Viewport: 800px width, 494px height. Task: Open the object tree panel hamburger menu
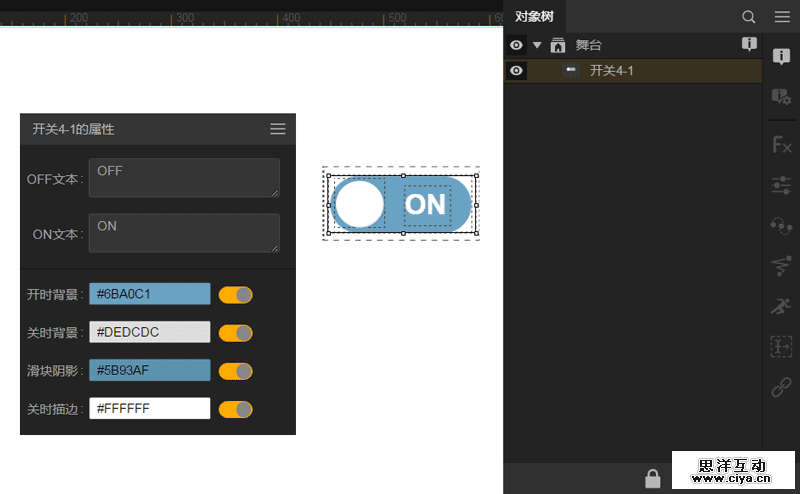pyautogui.click(x=782, y=17)
